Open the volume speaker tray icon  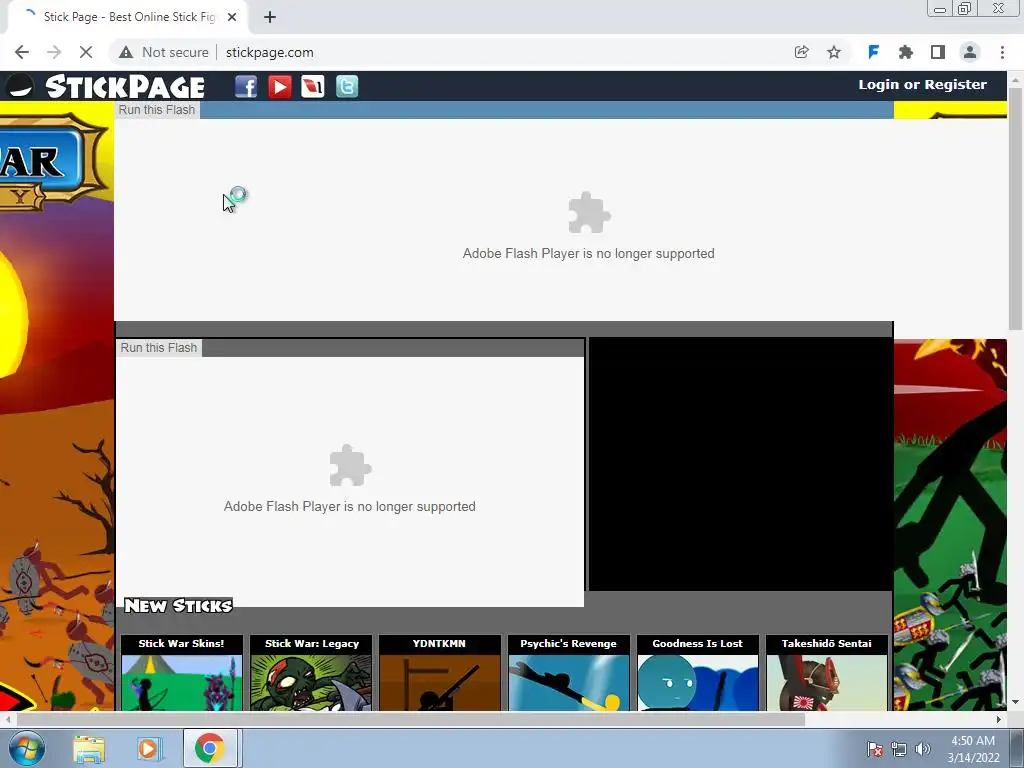point(922,749)
